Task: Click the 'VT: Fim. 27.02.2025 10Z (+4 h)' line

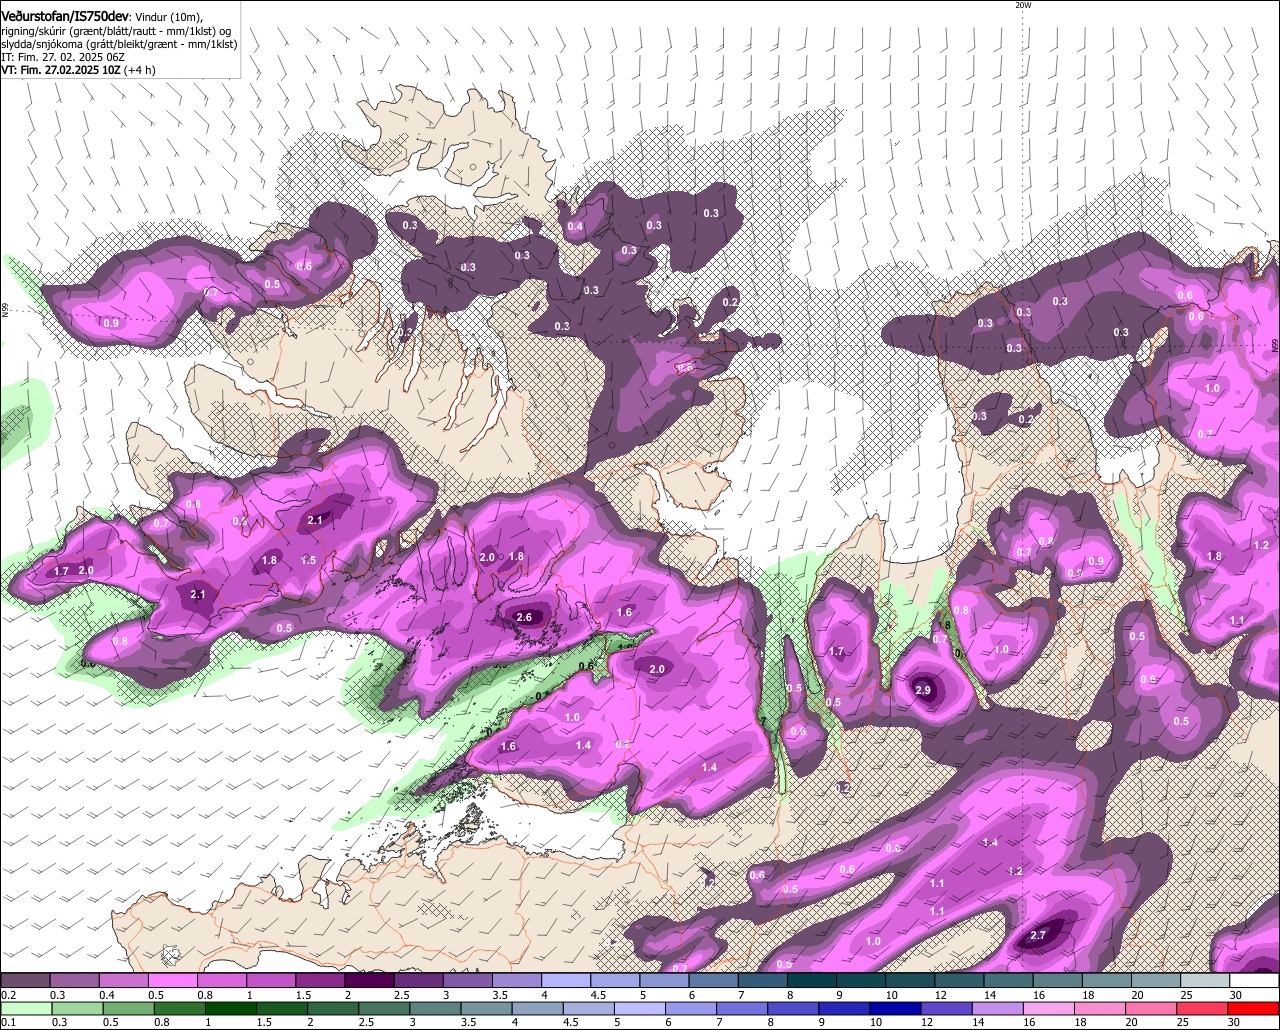Action: click(78, 70)
